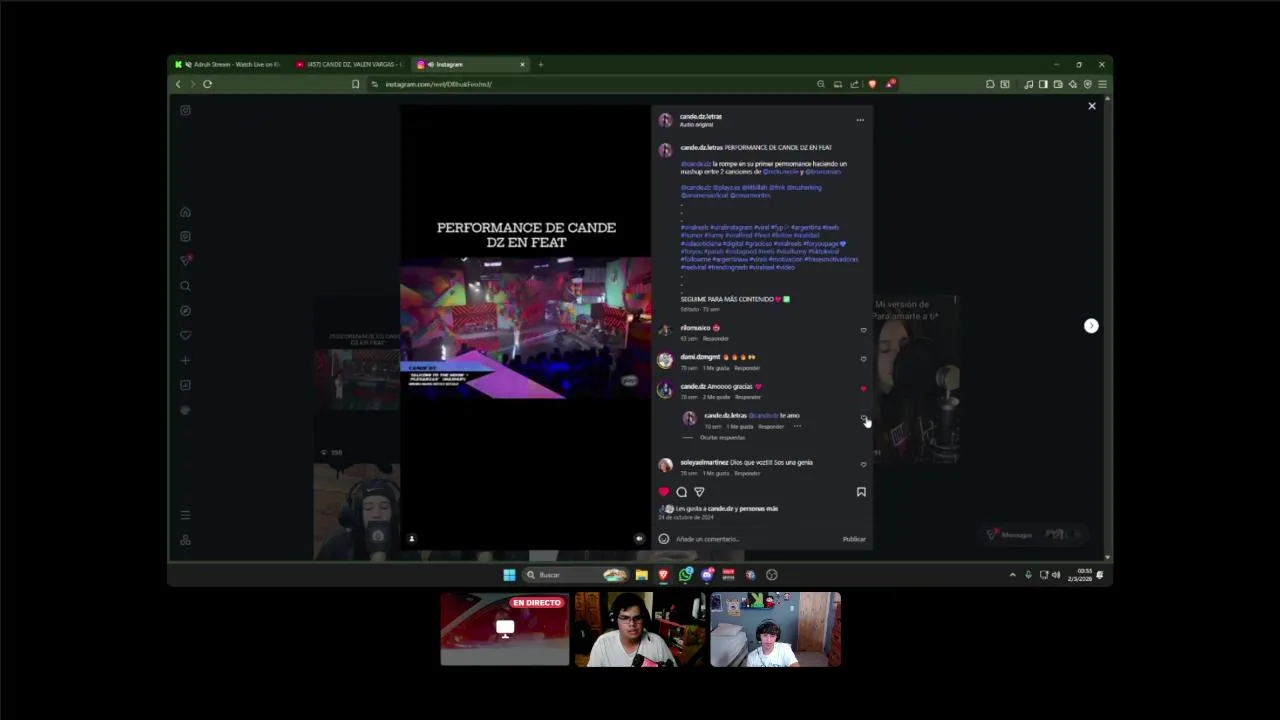
Task: Open volume control in system tray
Action: pos(1056,575)
